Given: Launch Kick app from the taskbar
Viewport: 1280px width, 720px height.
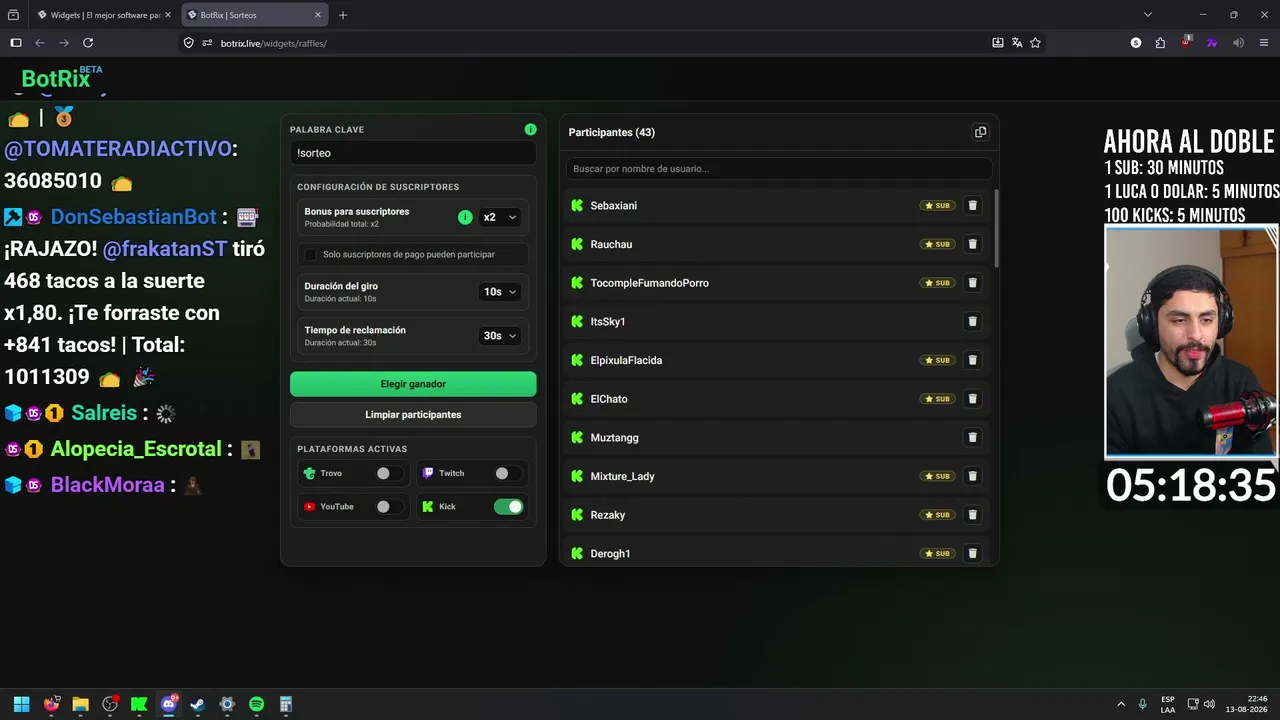Looking at the screenshot, I should tap(139, 704).
